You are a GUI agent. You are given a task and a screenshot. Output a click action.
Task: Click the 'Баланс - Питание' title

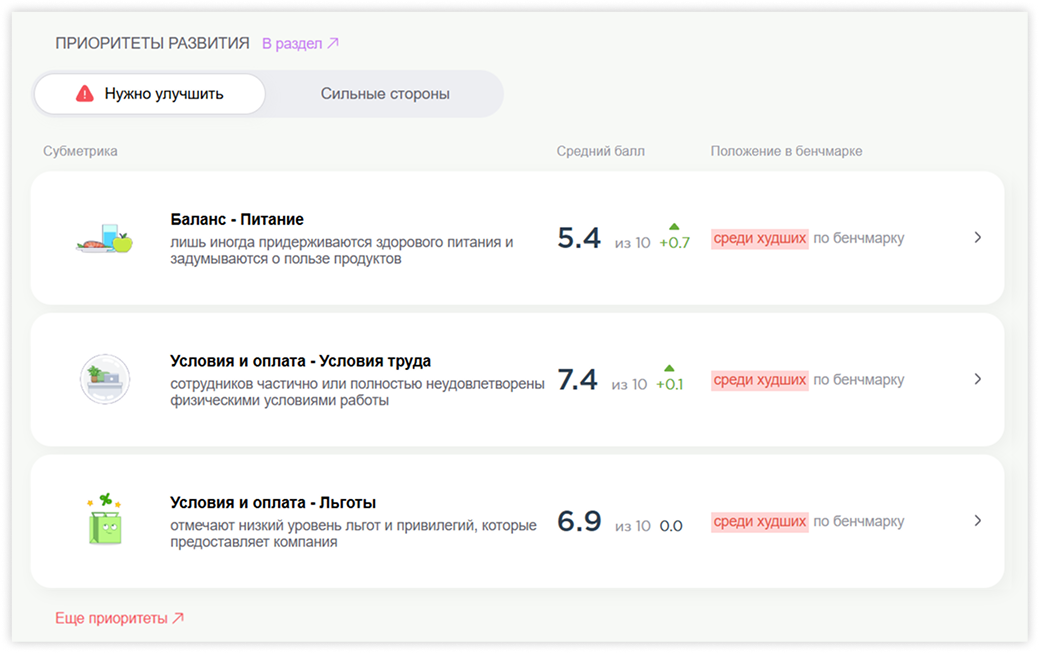coord(237,220)
